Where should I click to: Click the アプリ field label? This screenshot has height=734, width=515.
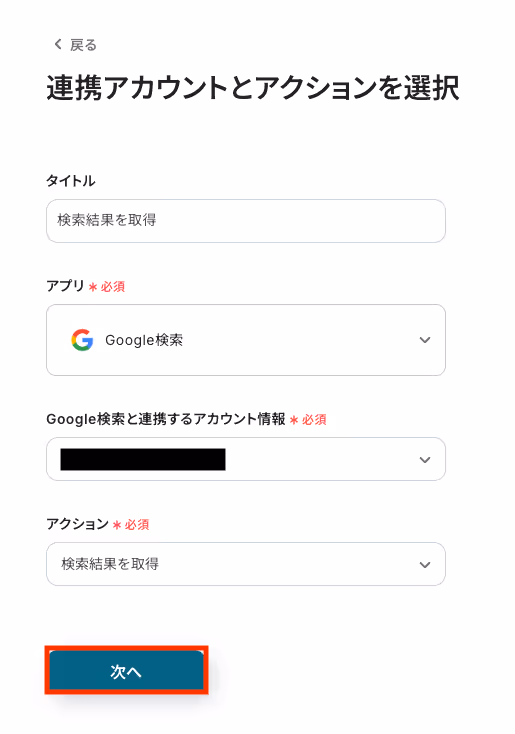pyautogui.click(x=65, y=286)
